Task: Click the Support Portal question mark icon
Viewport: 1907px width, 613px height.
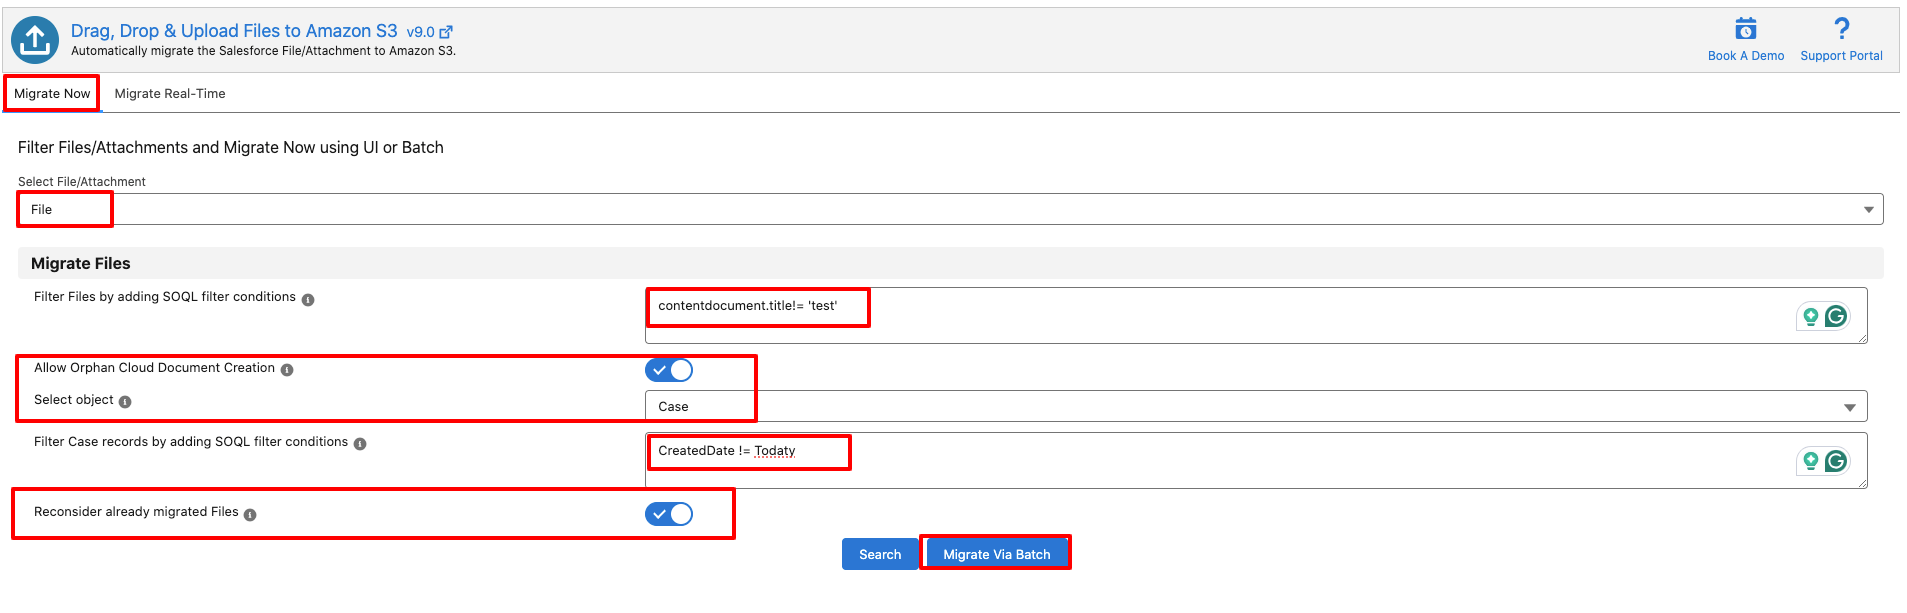Action: click(x=1841, y=28)
